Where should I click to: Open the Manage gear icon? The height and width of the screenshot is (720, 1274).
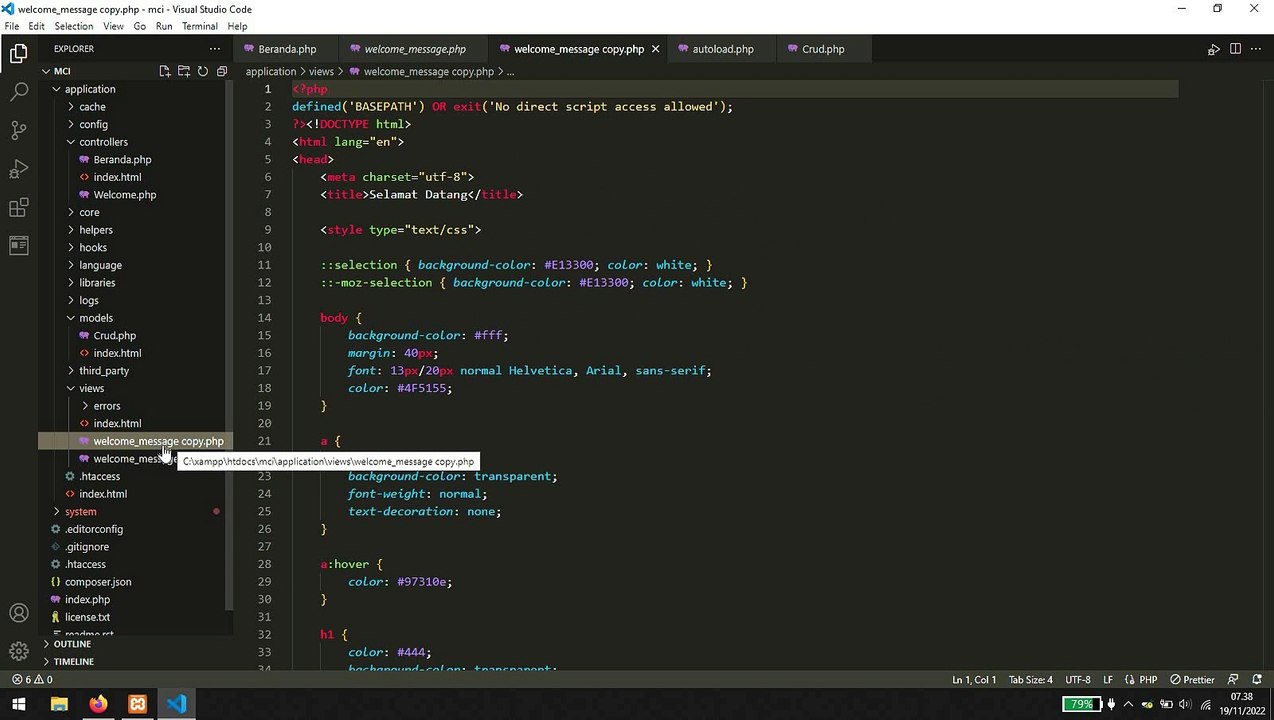pyautogui.click(x=18, y=651)
